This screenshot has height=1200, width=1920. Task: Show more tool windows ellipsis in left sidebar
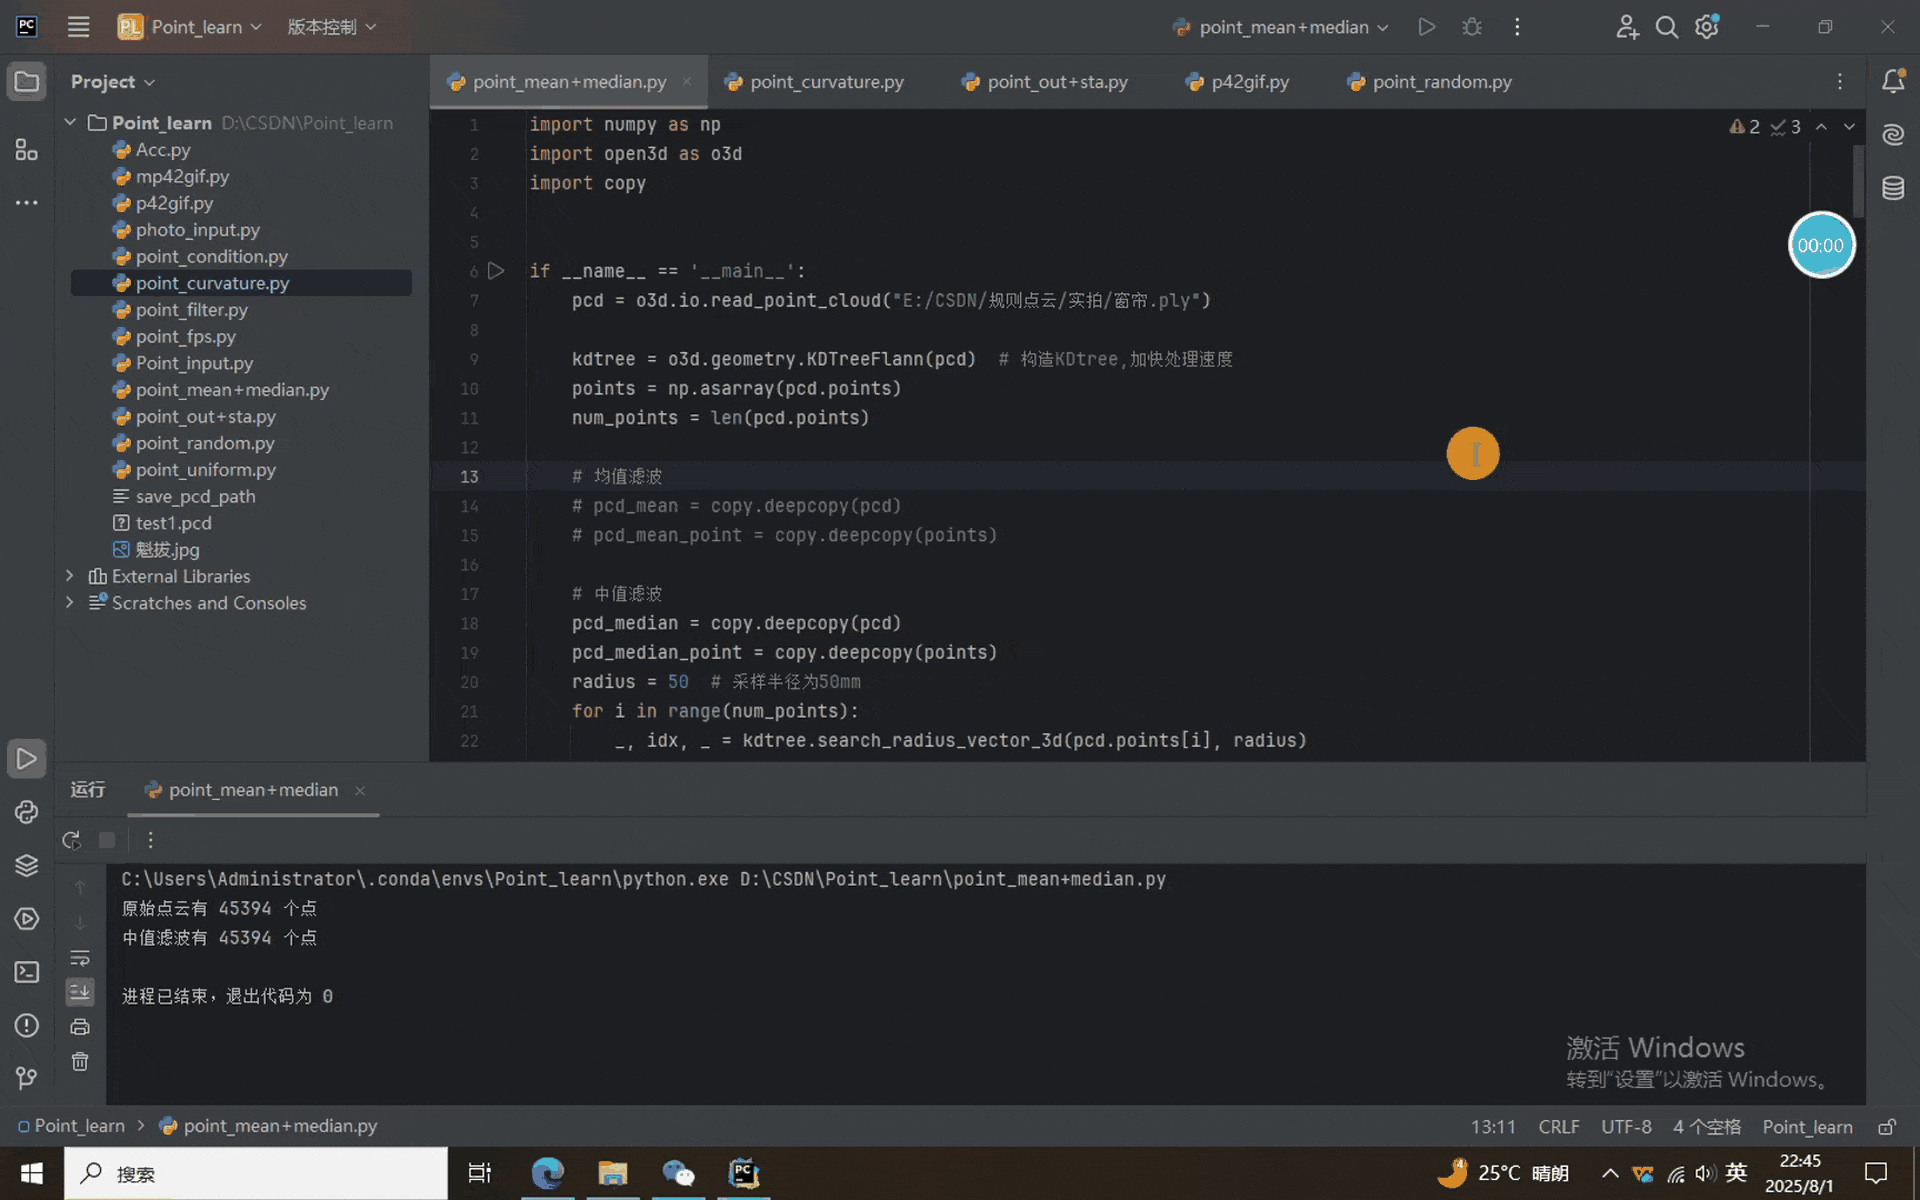pos(27,203)
